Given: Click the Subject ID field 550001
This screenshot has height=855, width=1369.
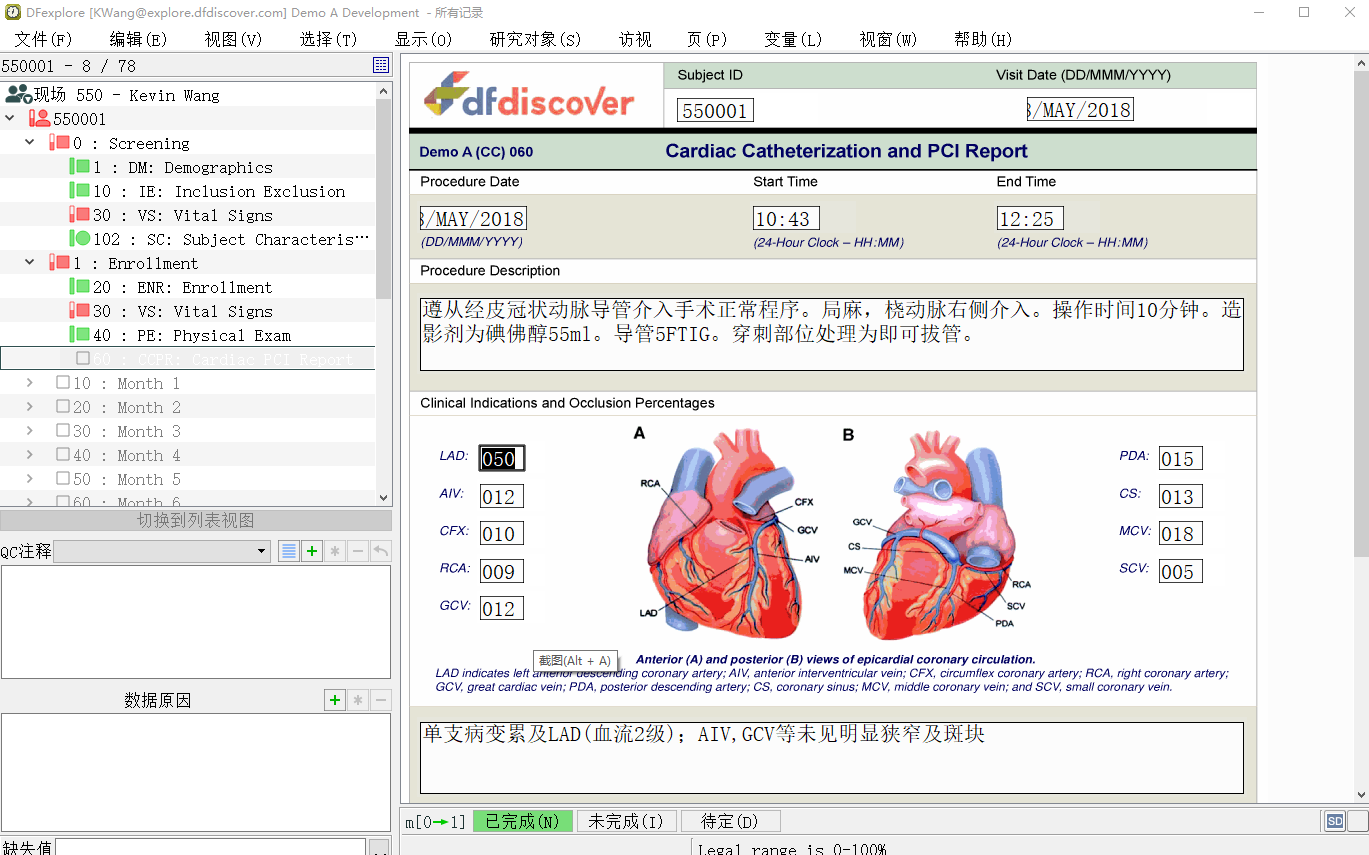Looking at the screenshot, I should point(715,111).
